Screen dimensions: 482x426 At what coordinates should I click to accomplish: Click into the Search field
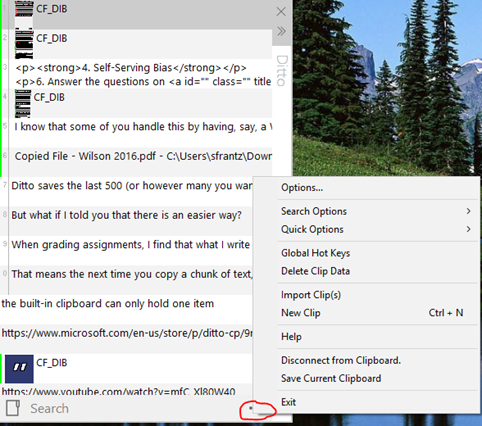point(133,408)
